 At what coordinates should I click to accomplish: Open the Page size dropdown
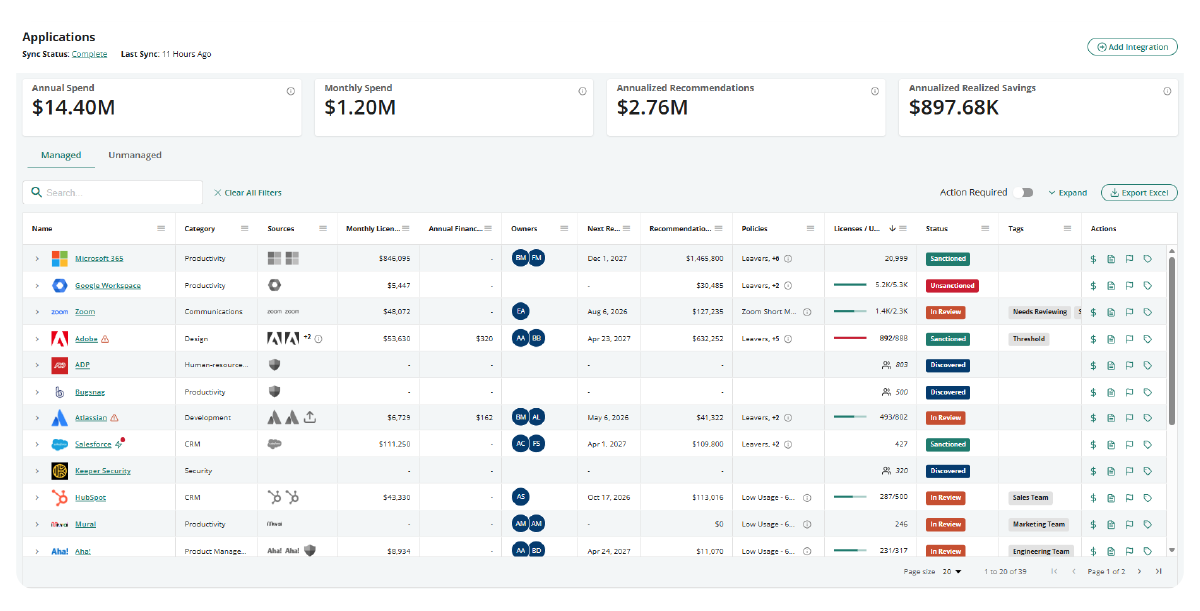tap(951, 571)
